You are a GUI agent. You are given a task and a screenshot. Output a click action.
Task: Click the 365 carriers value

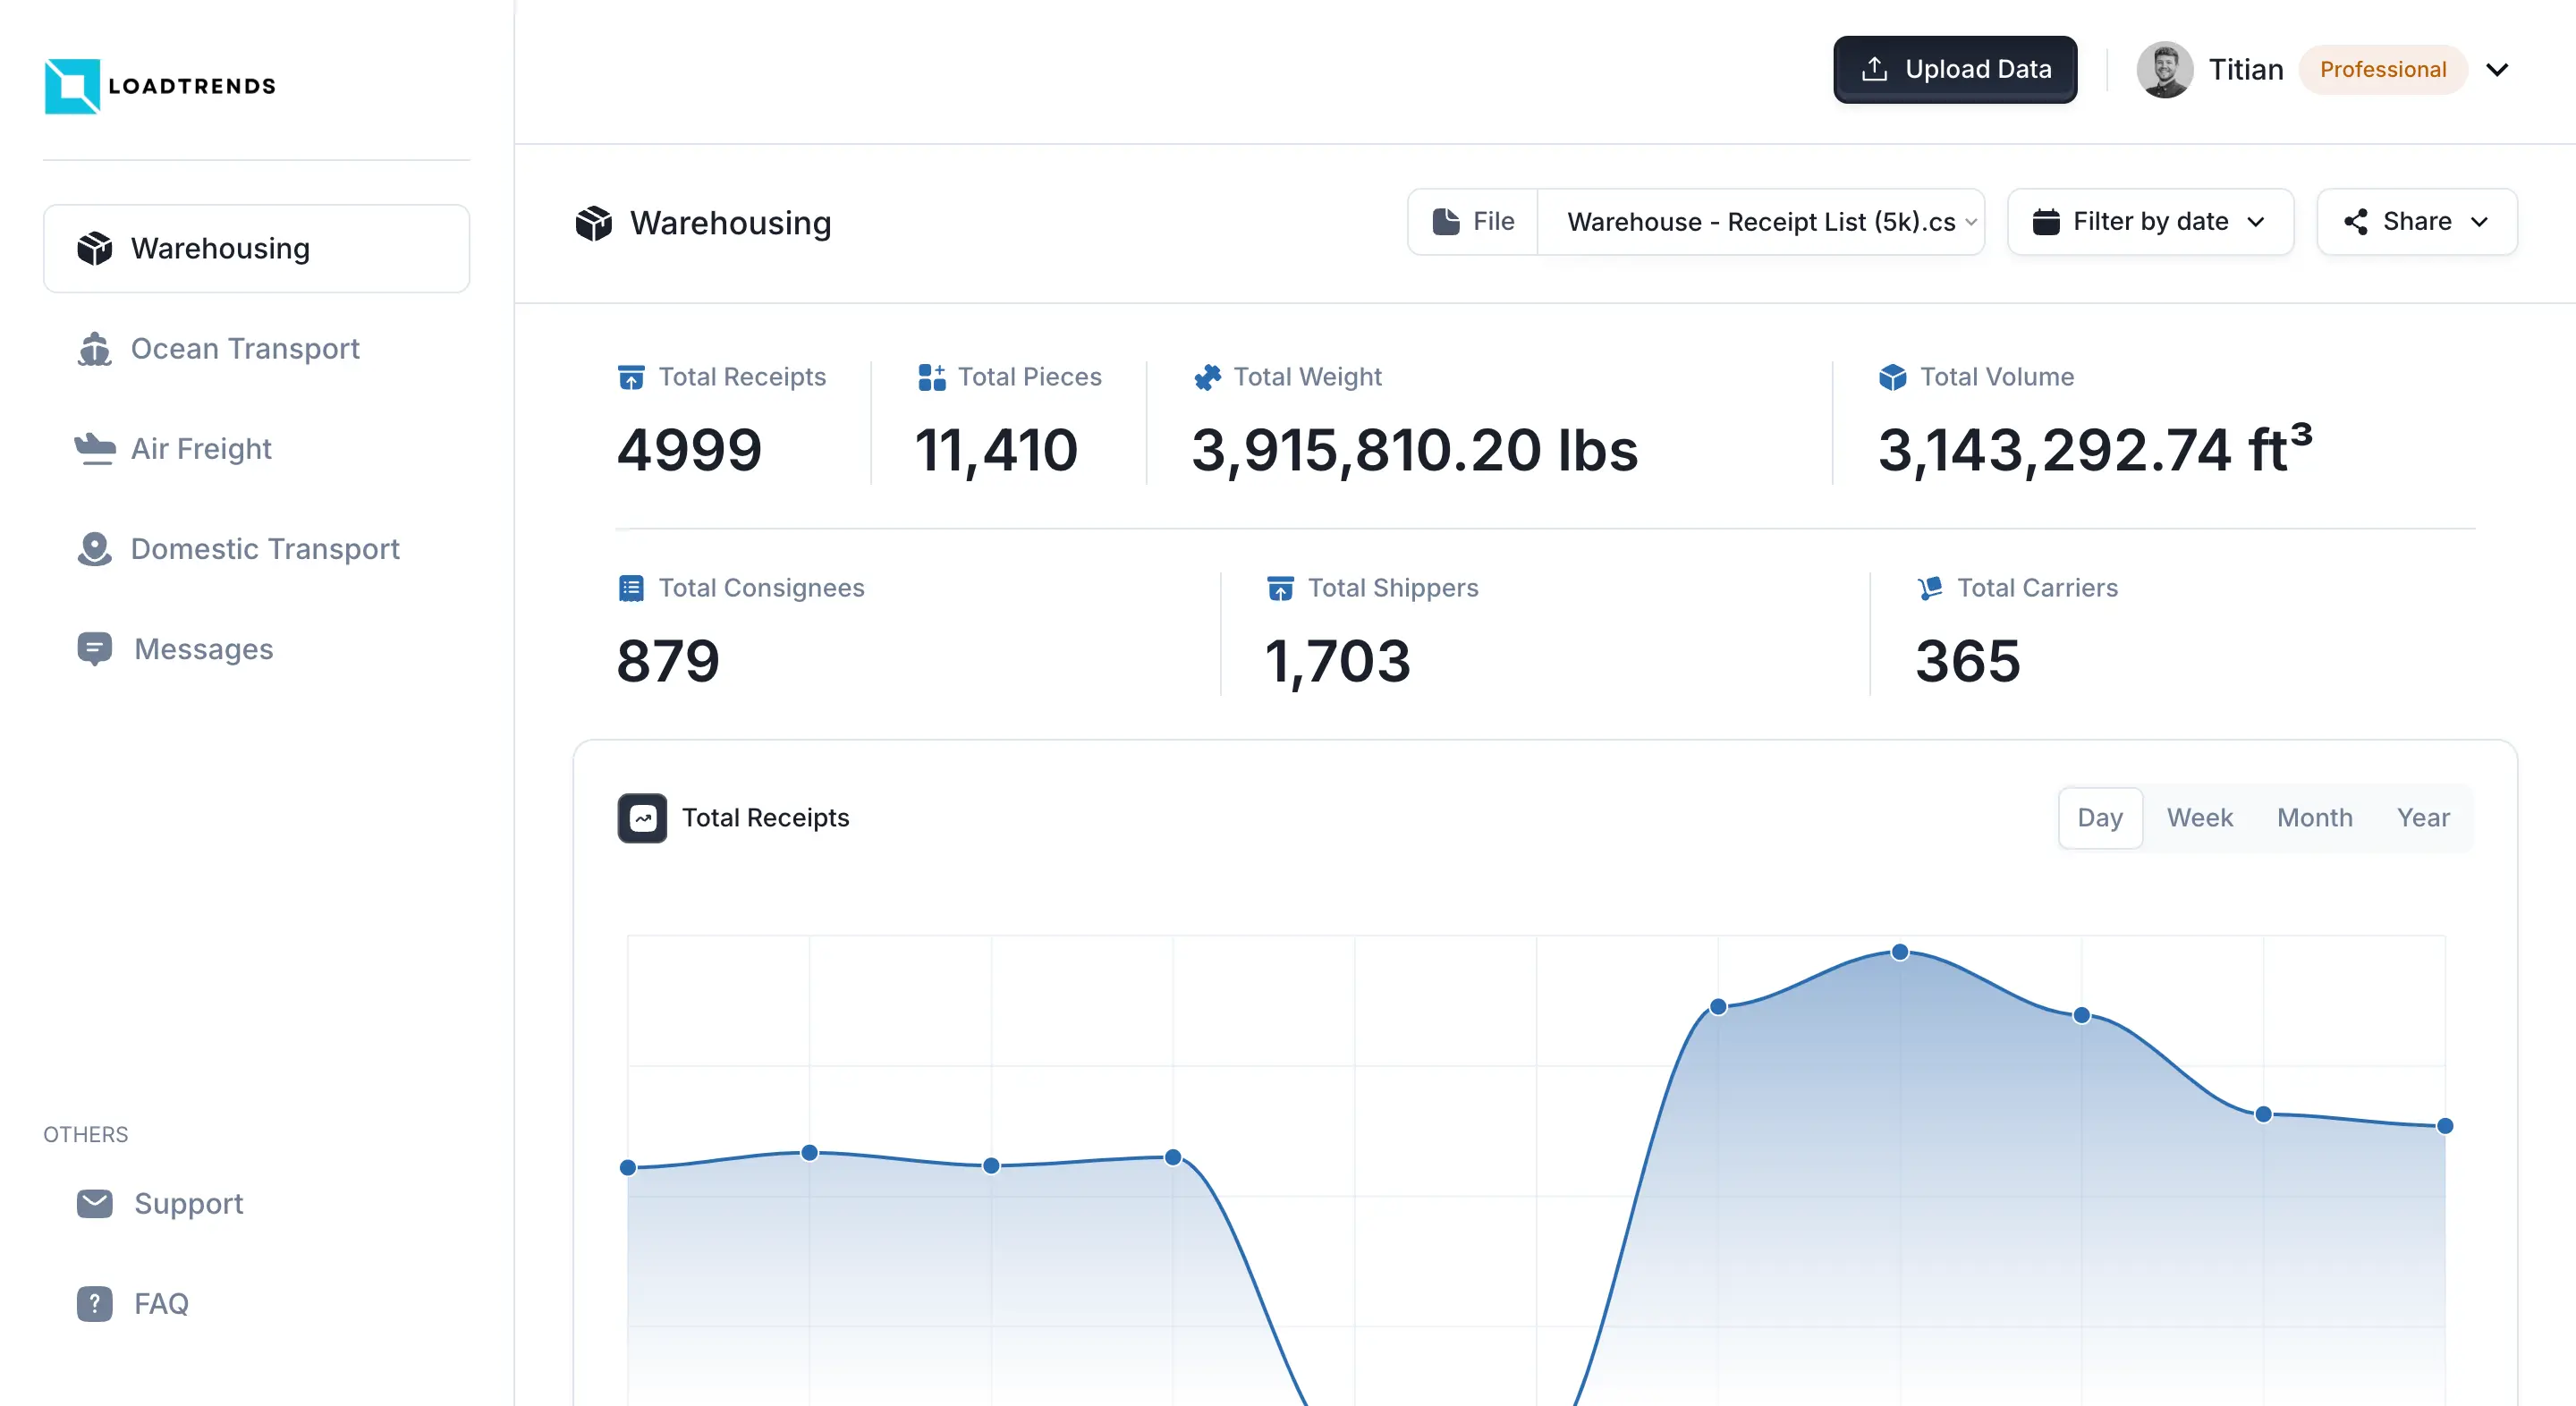(1968, 661)
